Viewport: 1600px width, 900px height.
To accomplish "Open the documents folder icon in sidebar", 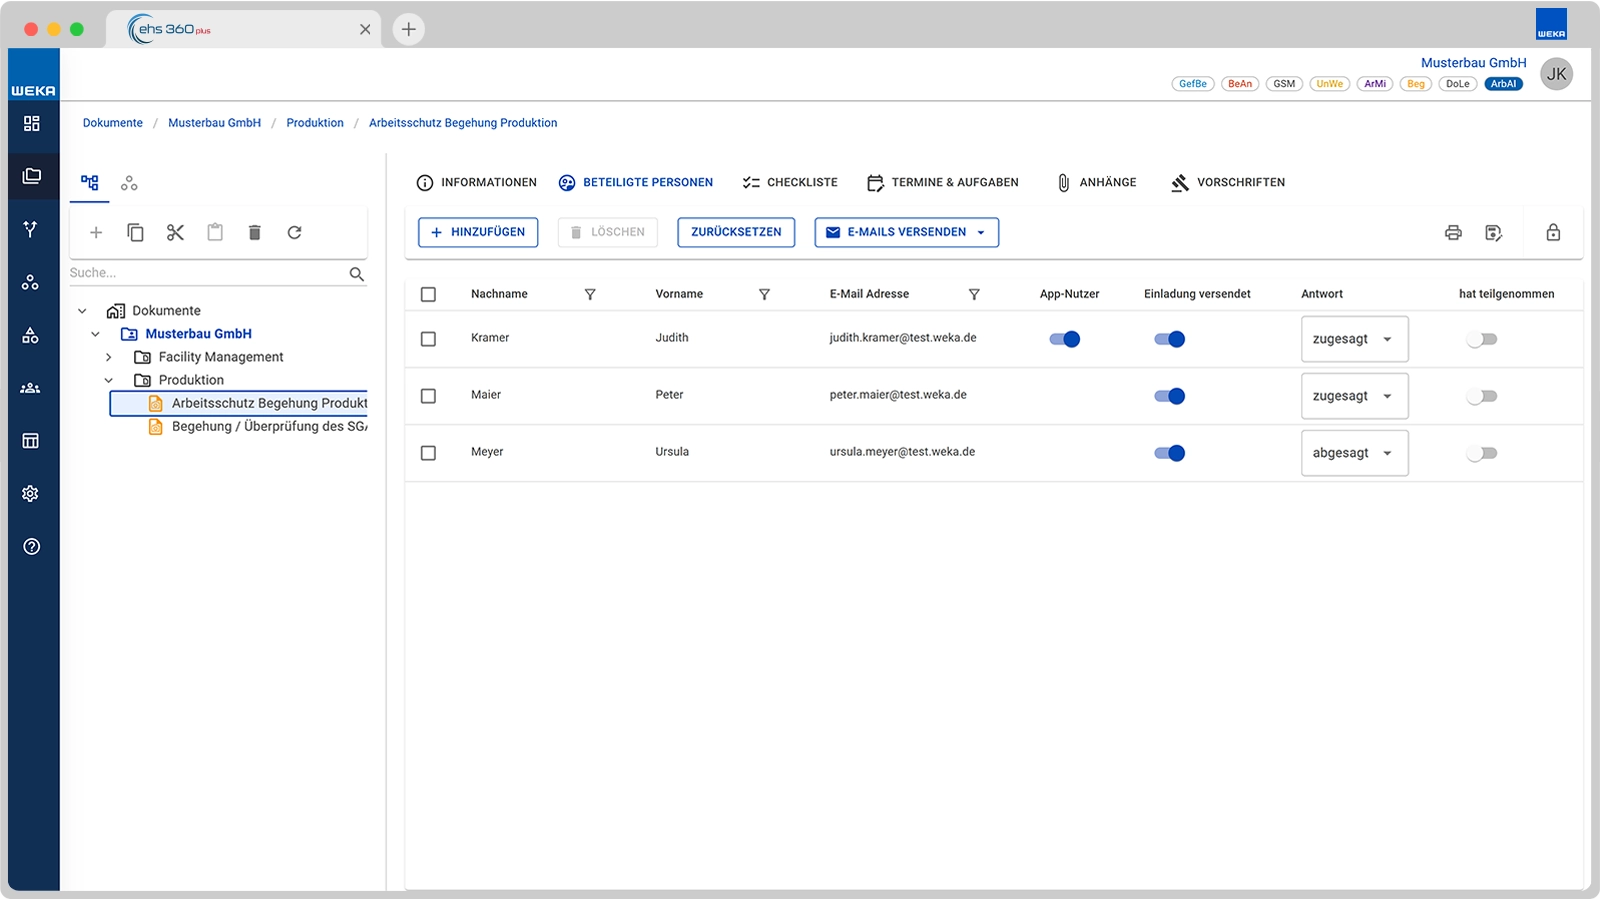I will [32, 176].
